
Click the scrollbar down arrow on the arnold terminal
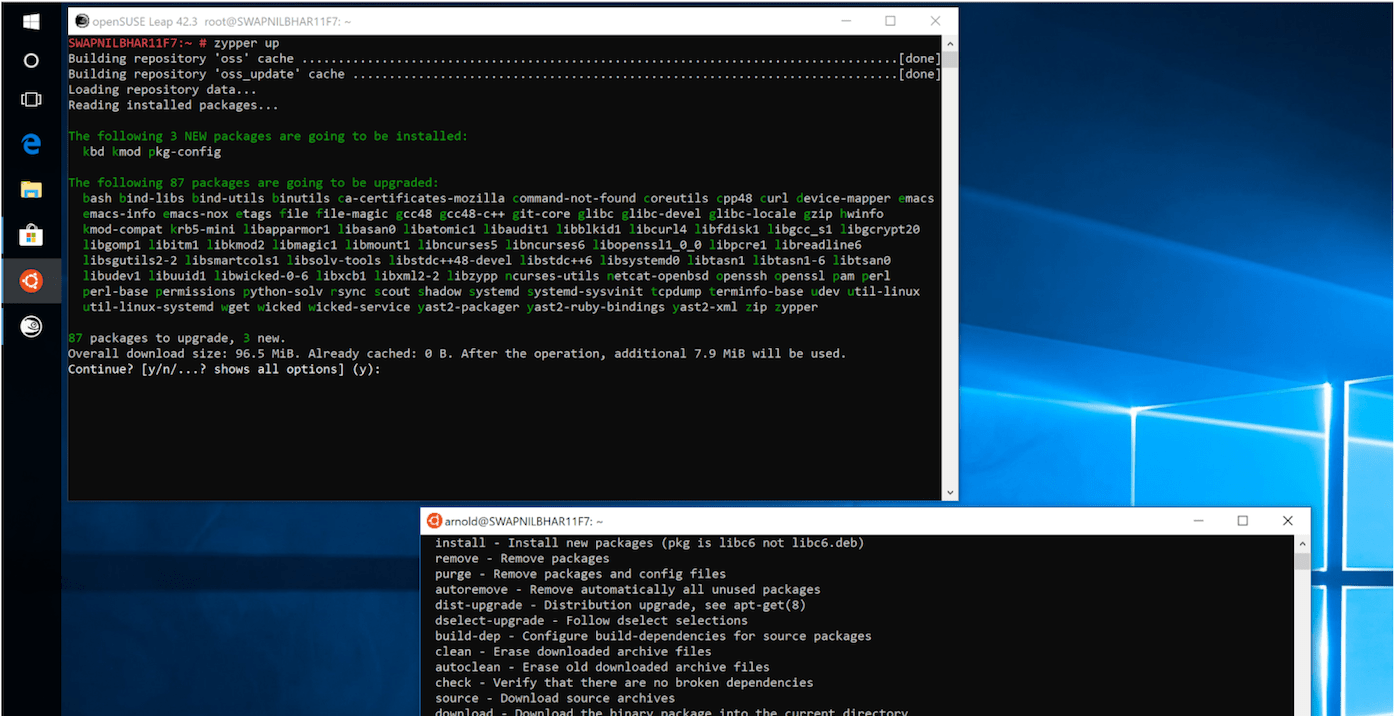(1300, 710)
